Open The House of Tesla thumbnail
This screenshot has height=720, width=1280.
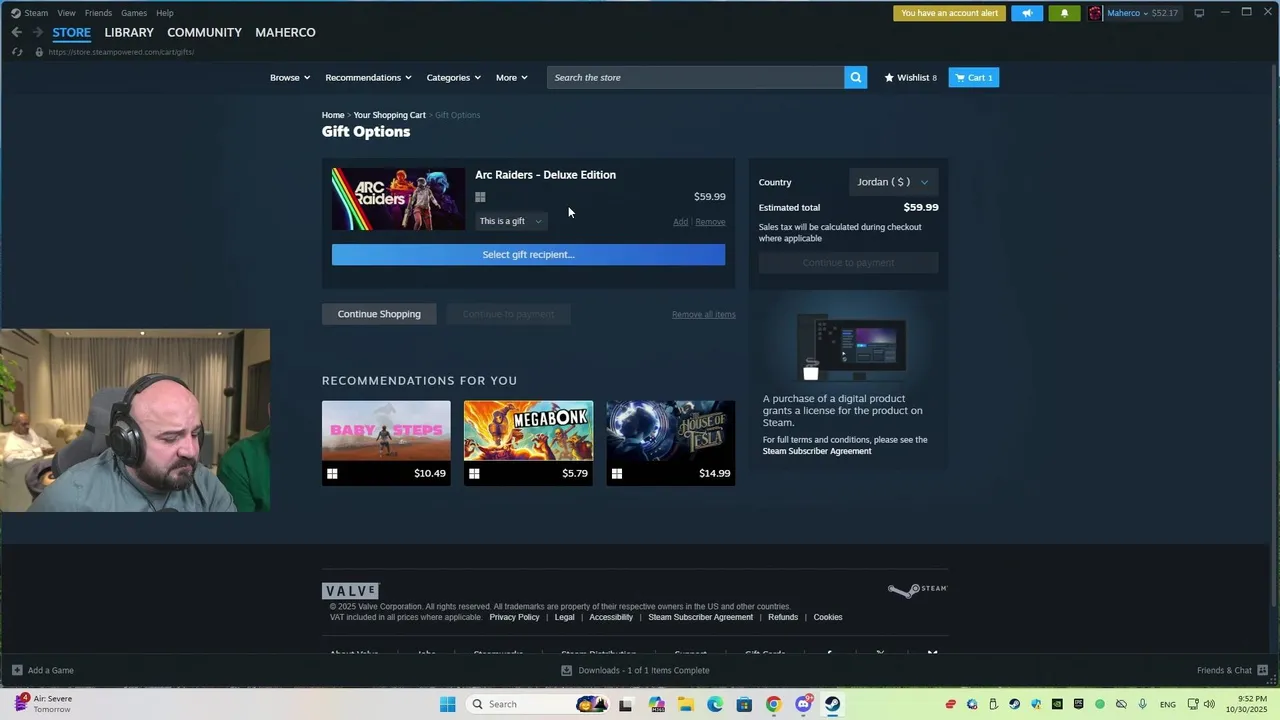[671, 431]
